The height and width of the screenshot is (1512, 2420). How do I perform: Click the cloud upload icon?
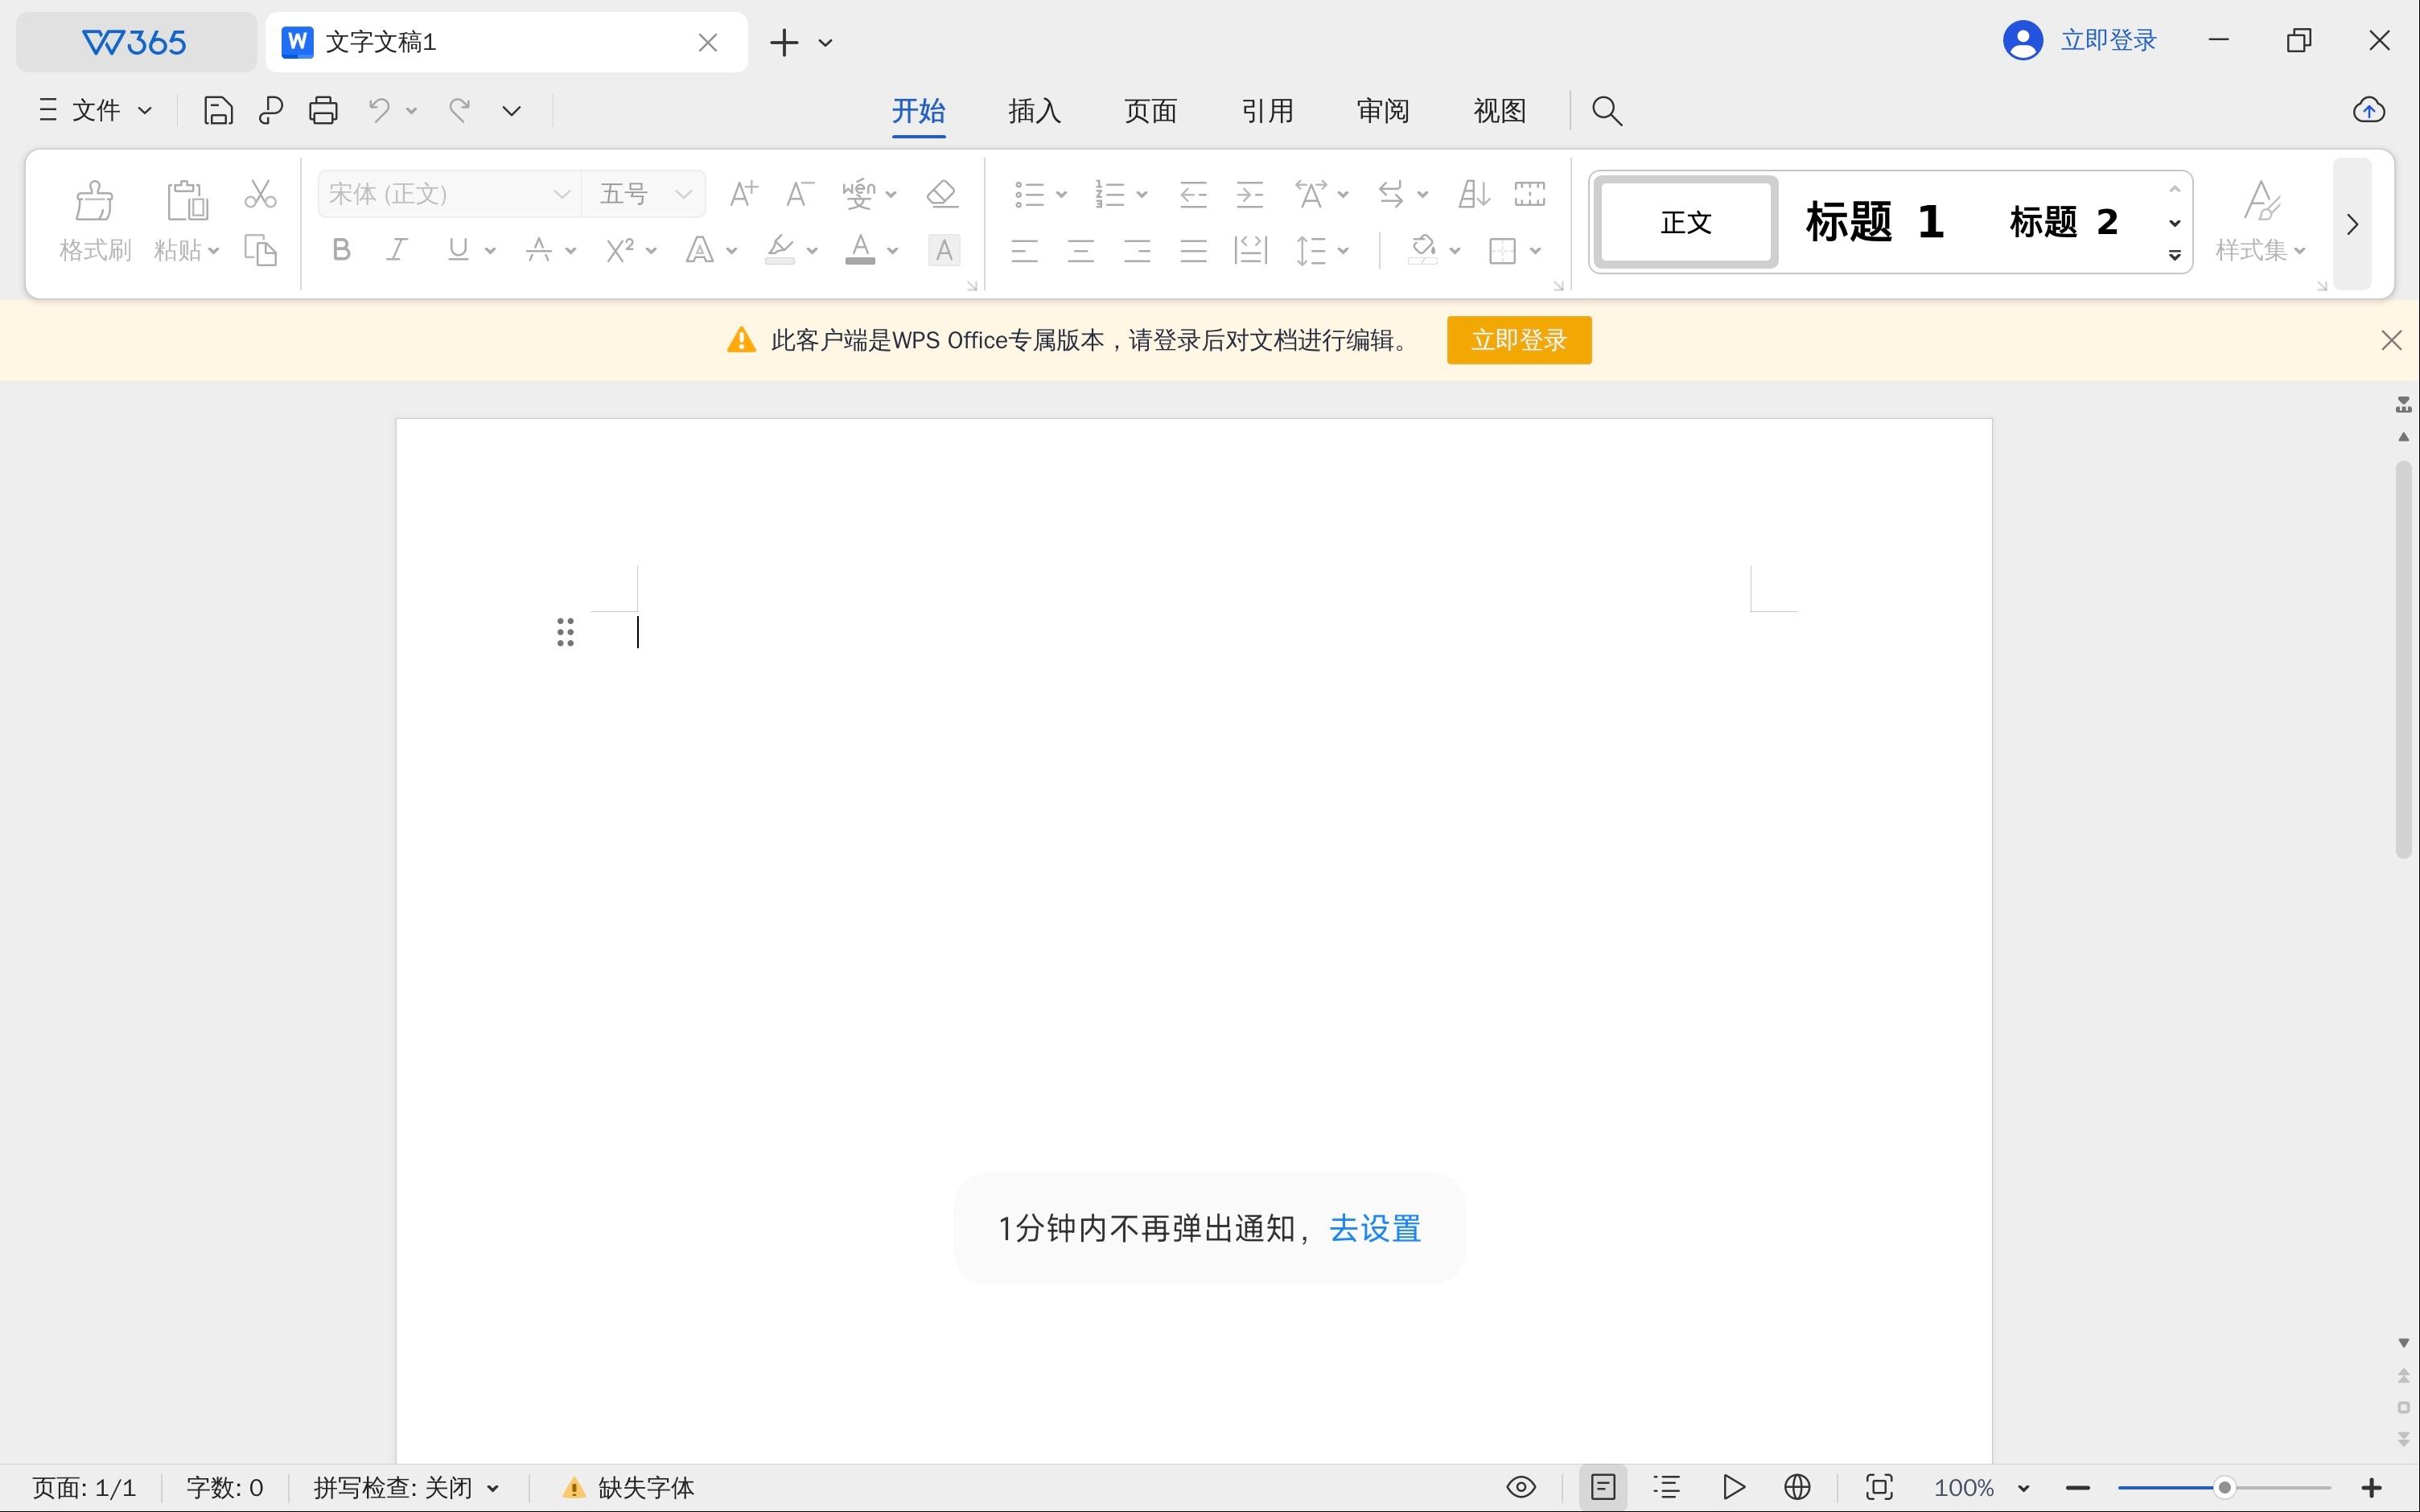pyautogui.click(x=2369, y=110)
